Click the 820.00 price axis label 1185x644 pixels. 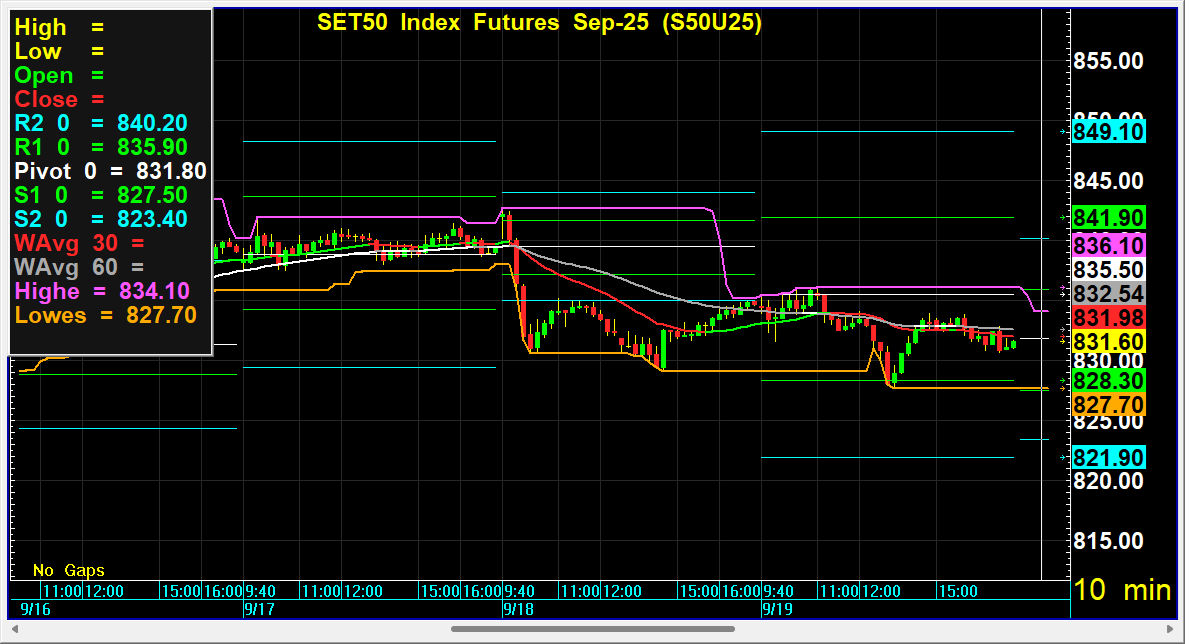[x=1109, y=481]
